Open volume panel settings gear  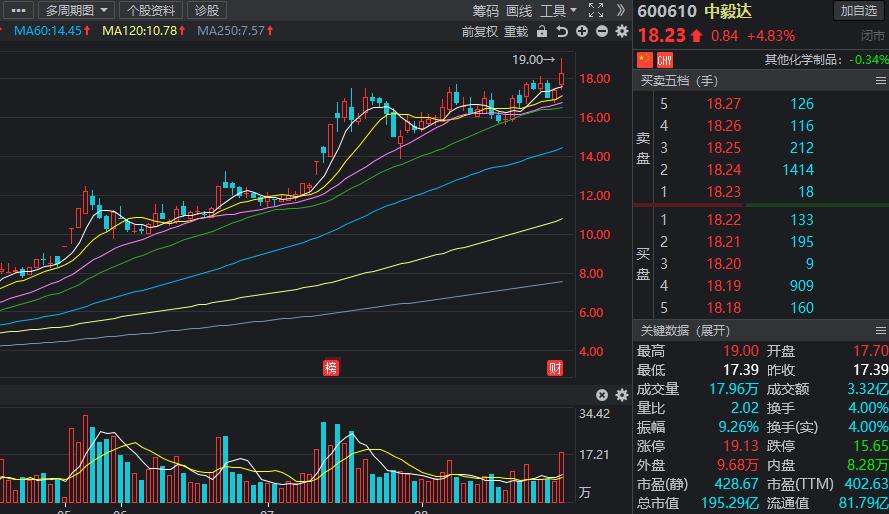pyautogui.click(x=621, y=395)
